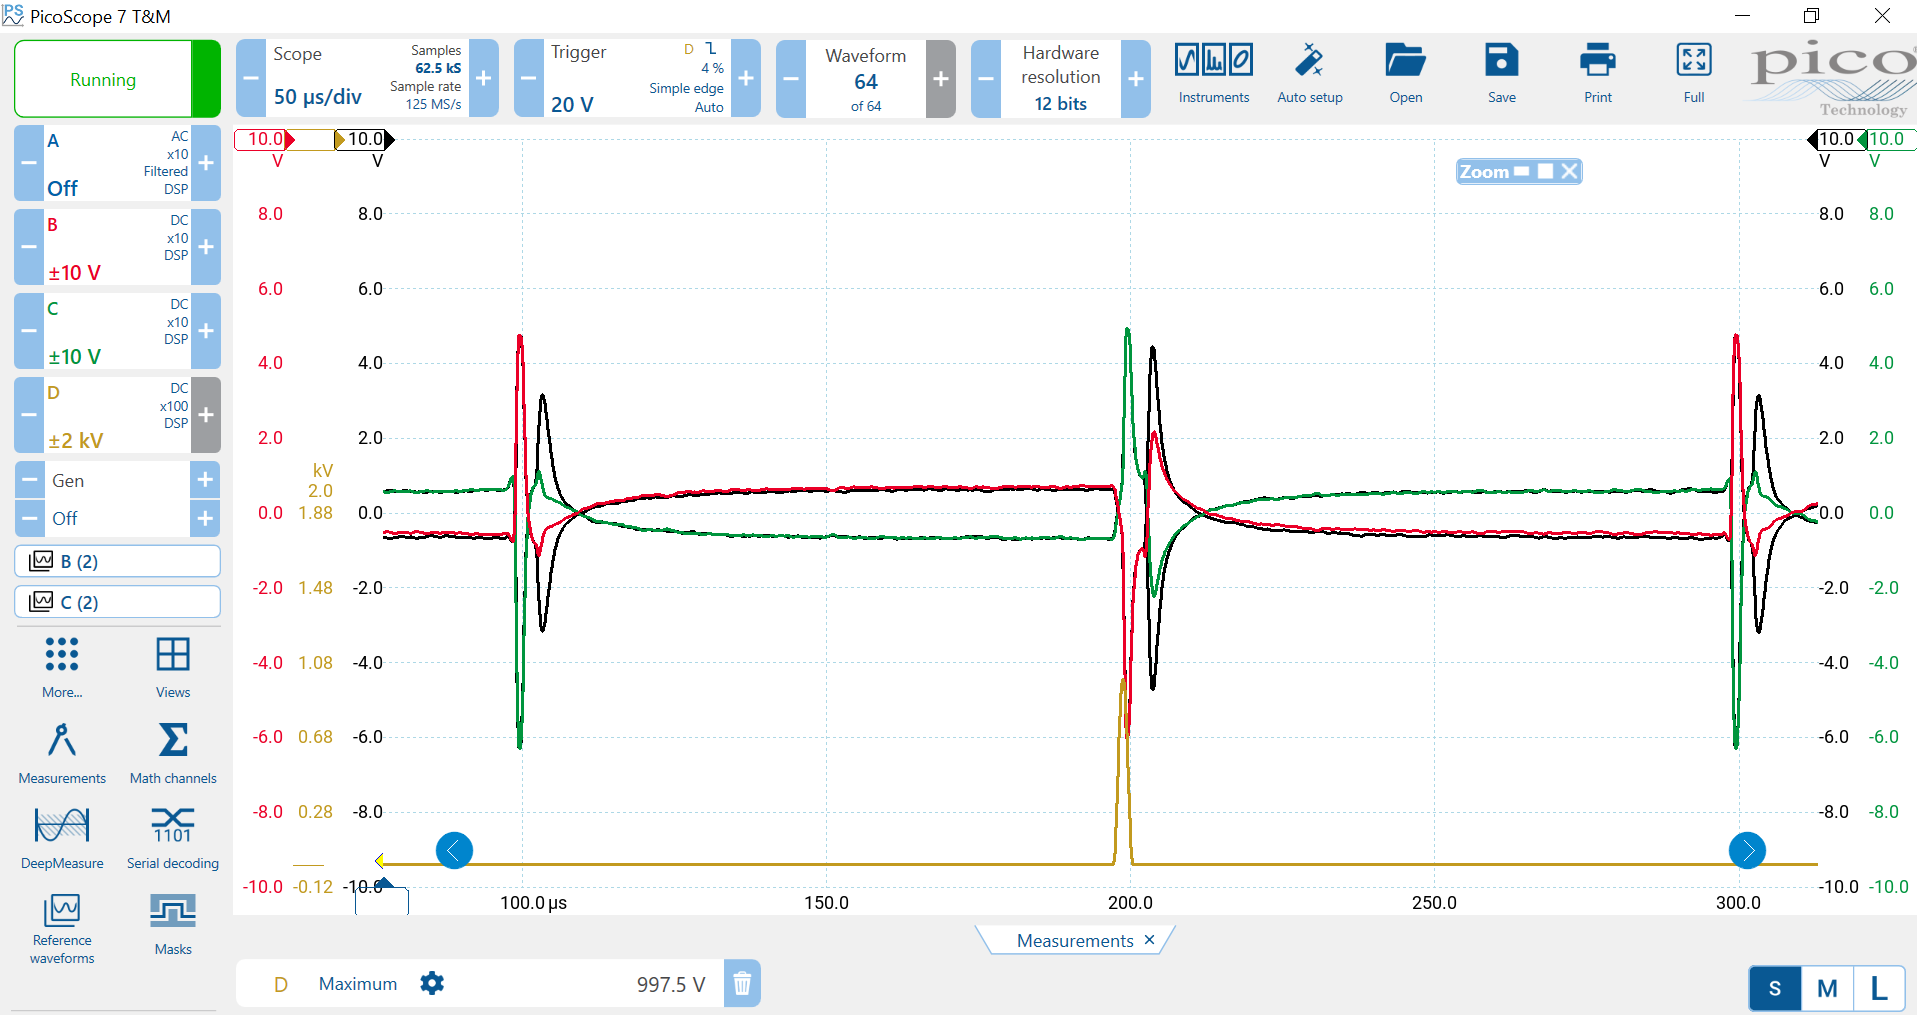The image size is (1917, 1015).
Task: Select small S measurement size
Action: [1775, 989]
